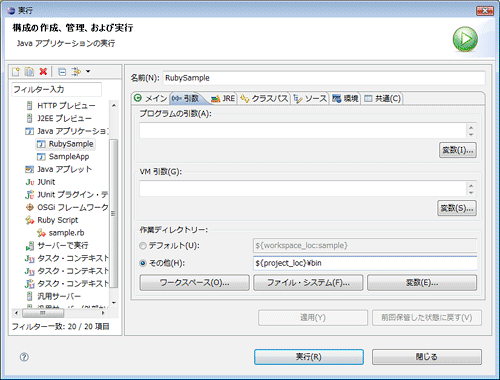Select 汎用サーバー in the tree
Viewport: 500px width, 380px height.
click(59, 296)
